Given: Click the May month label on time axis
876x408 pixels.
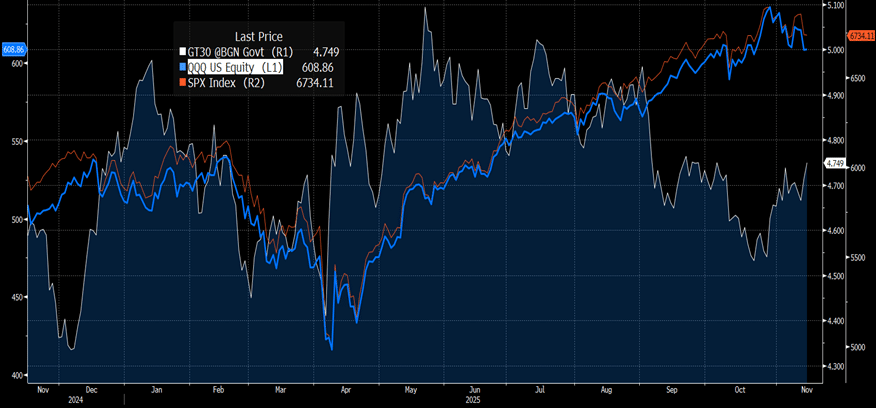Looking at the screenshot, I should pyautogui.click(x=409, y=387).
